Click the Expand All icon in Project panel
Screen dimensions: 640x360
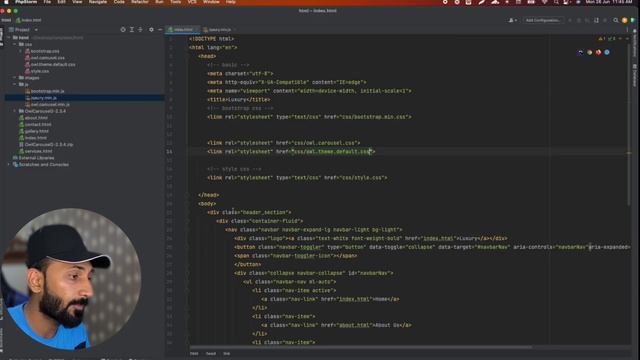pyautogui.click(x=132, y=30)
